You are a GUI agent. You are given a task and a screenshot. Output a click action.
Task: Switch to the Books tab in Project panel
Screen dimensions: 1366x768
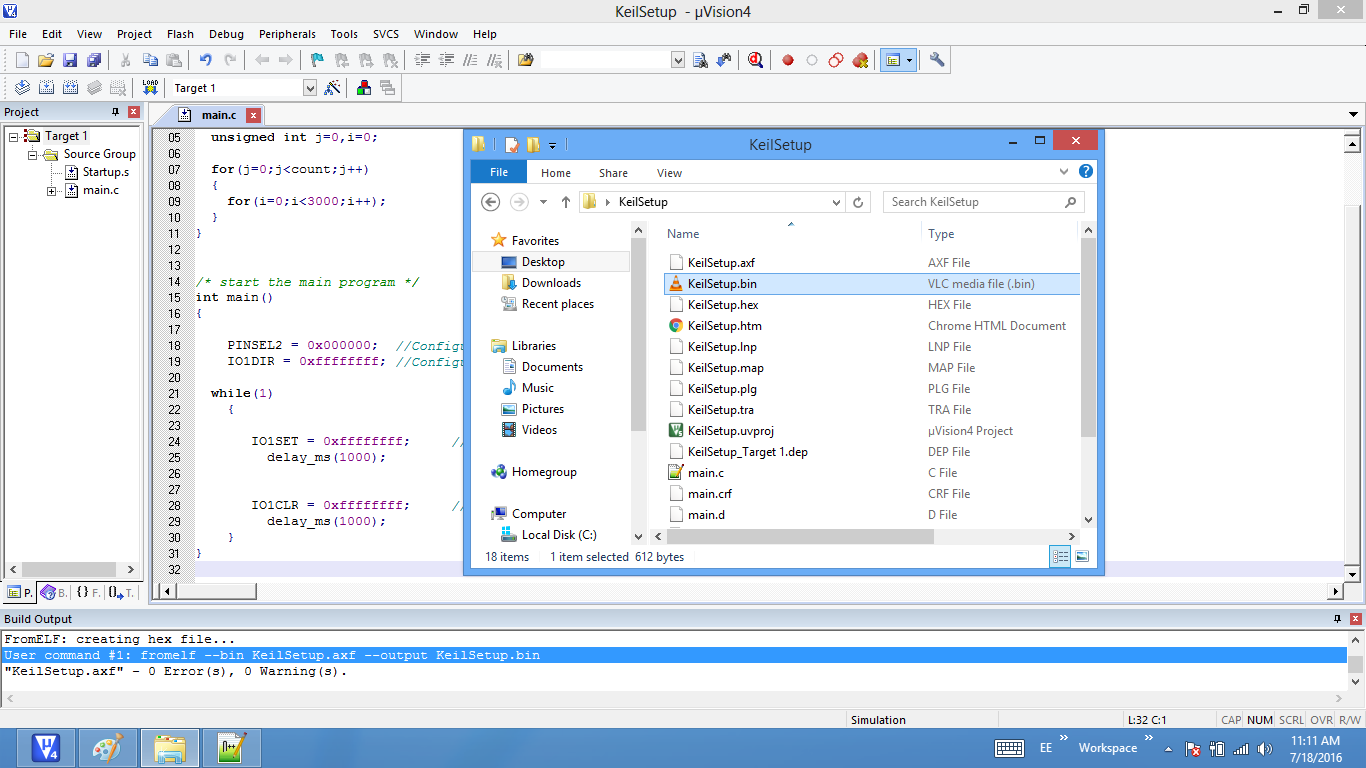coord(53,593)
